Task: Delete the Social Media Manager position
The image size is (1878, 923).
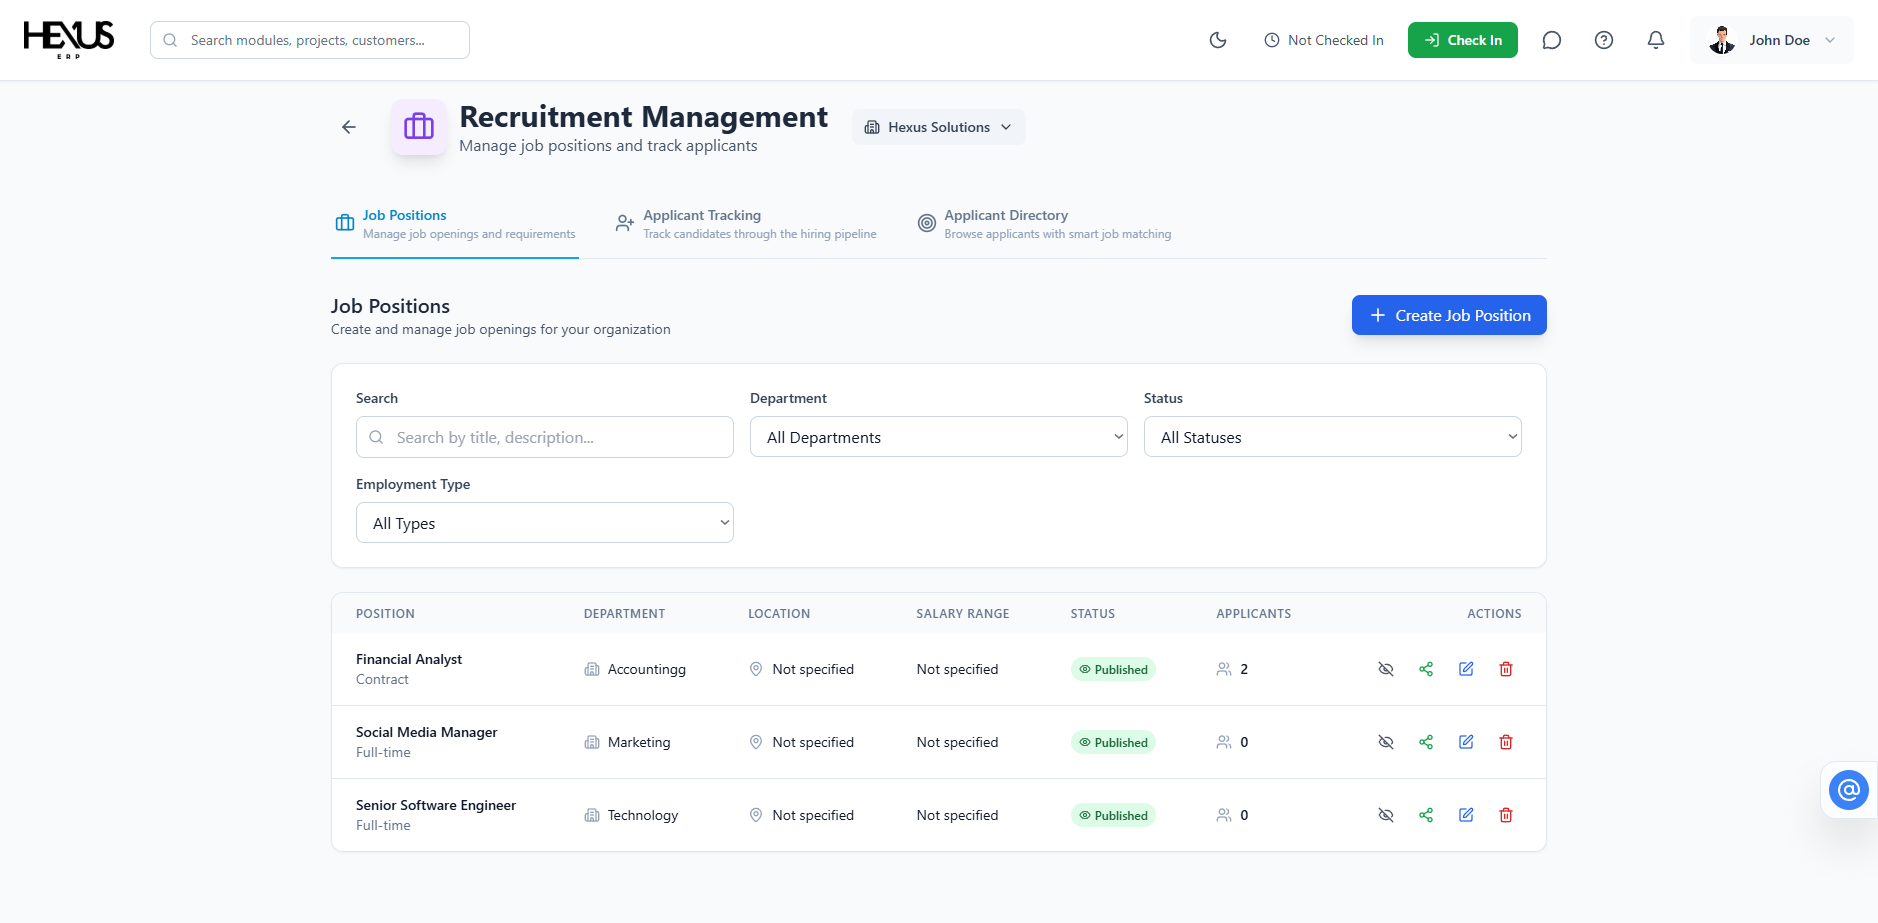Action: click(x=1506, y=742)
